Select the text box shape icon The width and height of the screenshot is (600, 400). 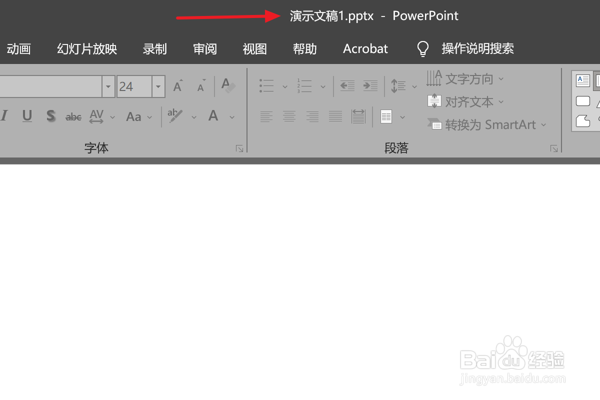pos(583,80)
